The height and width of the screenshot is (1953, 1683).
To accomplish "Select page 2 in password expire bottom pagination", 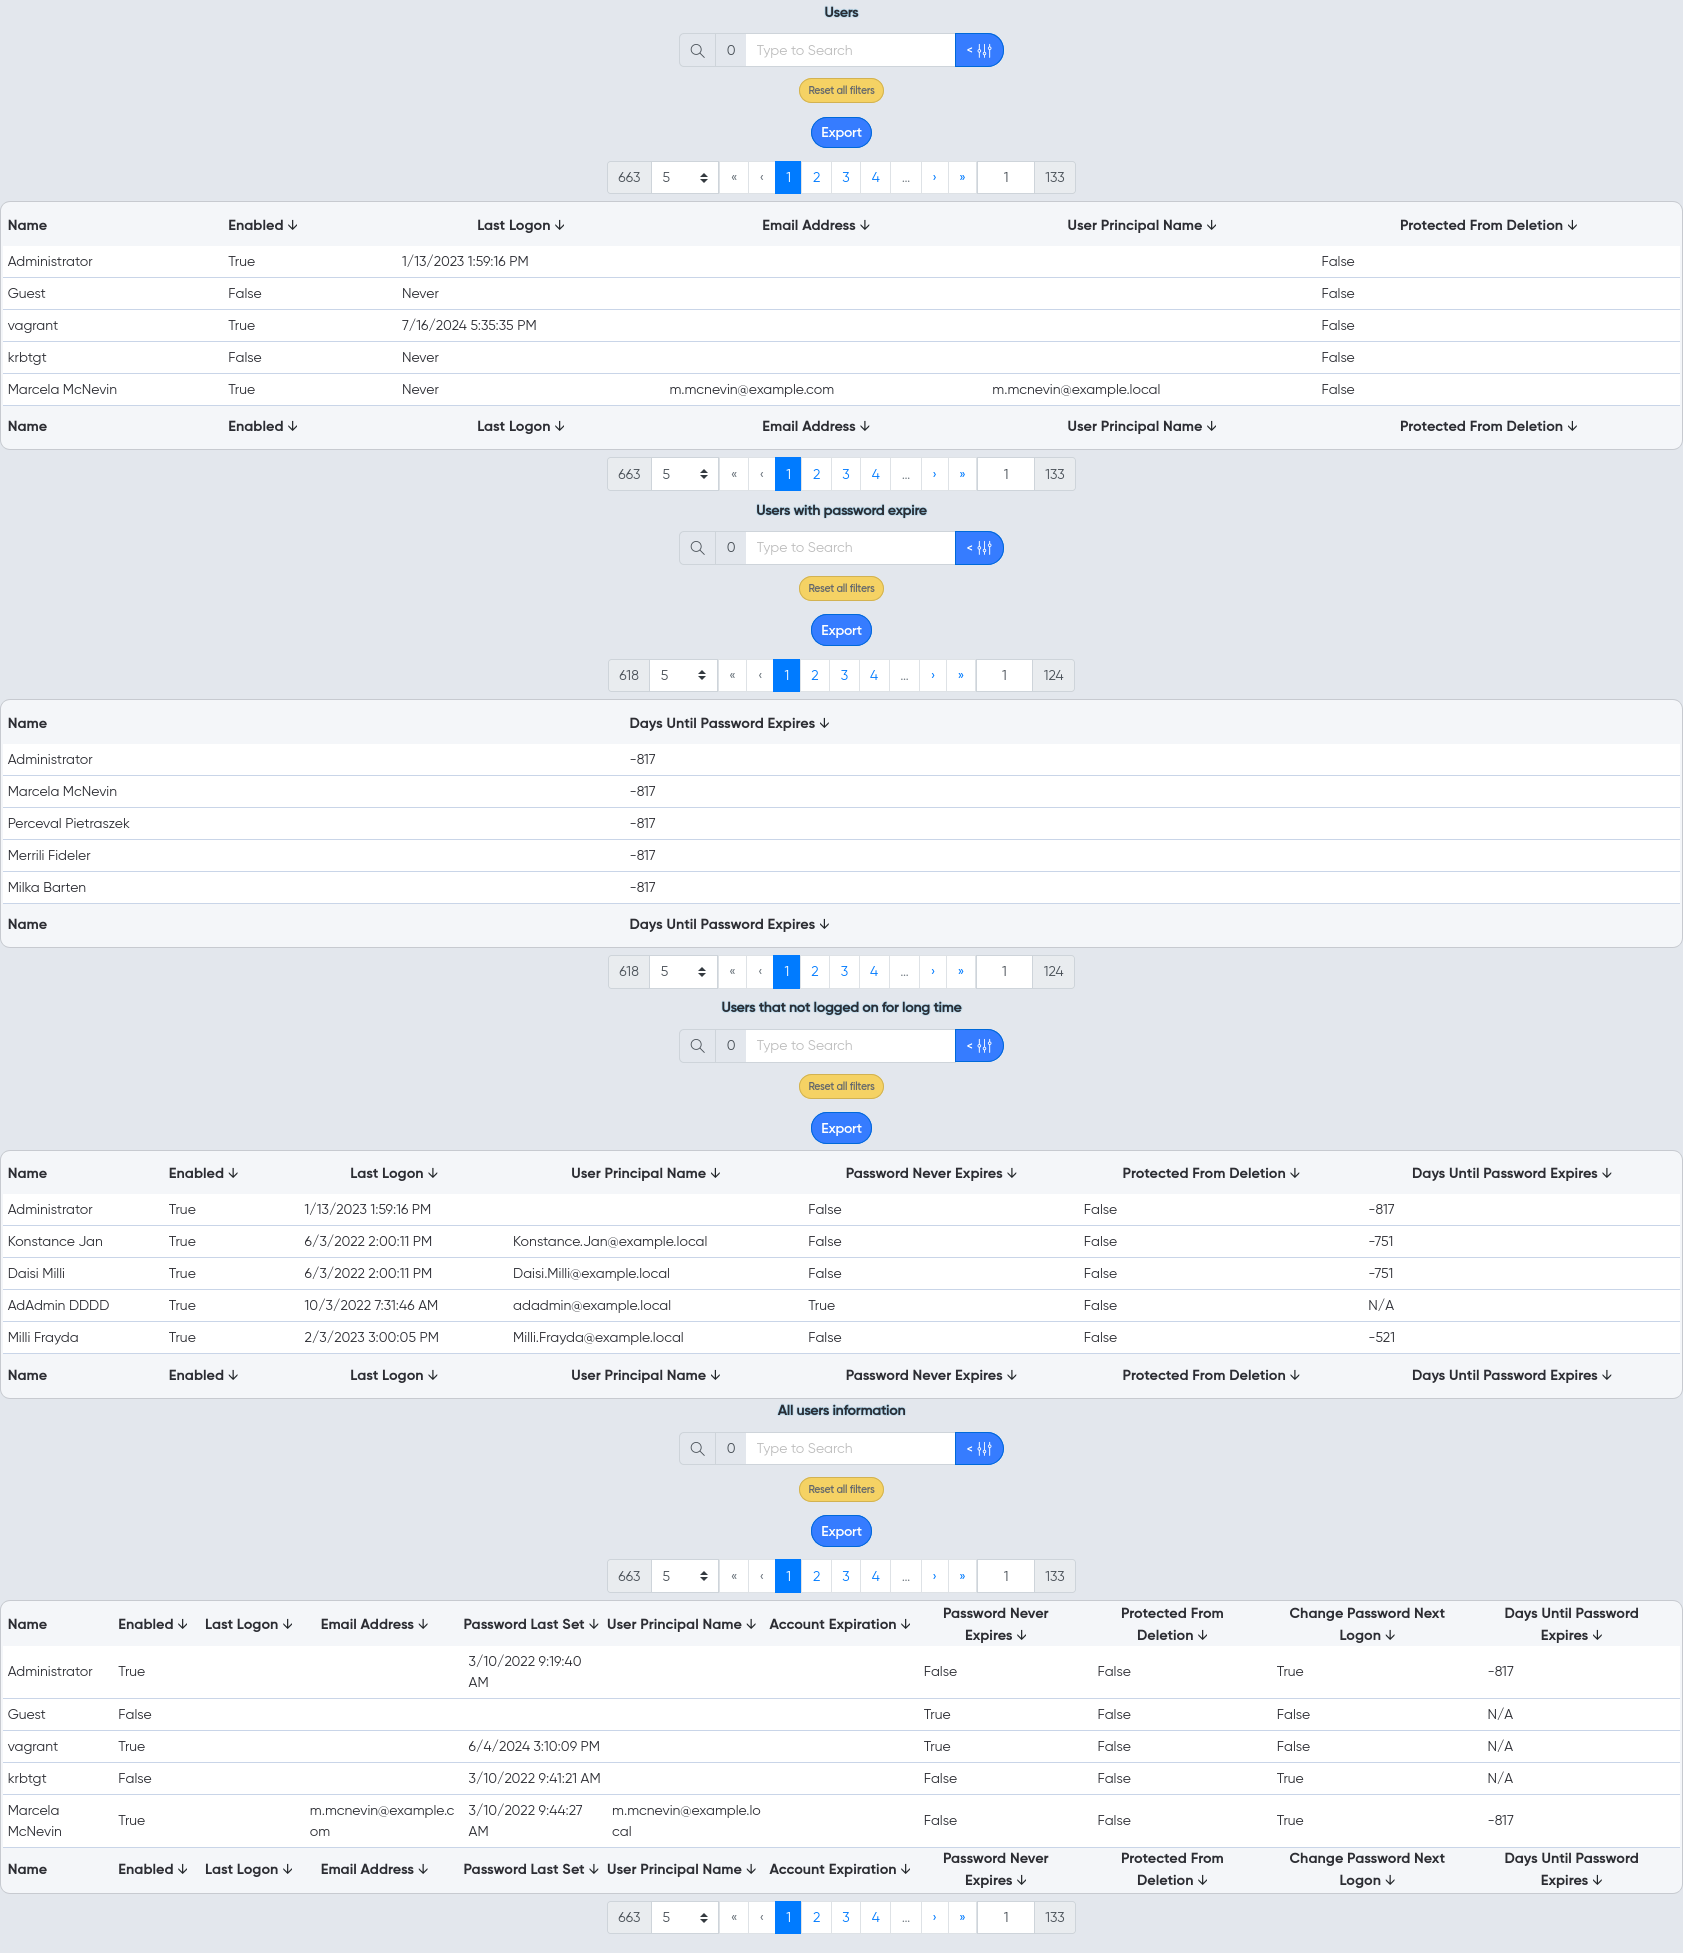I will (815, 971).
